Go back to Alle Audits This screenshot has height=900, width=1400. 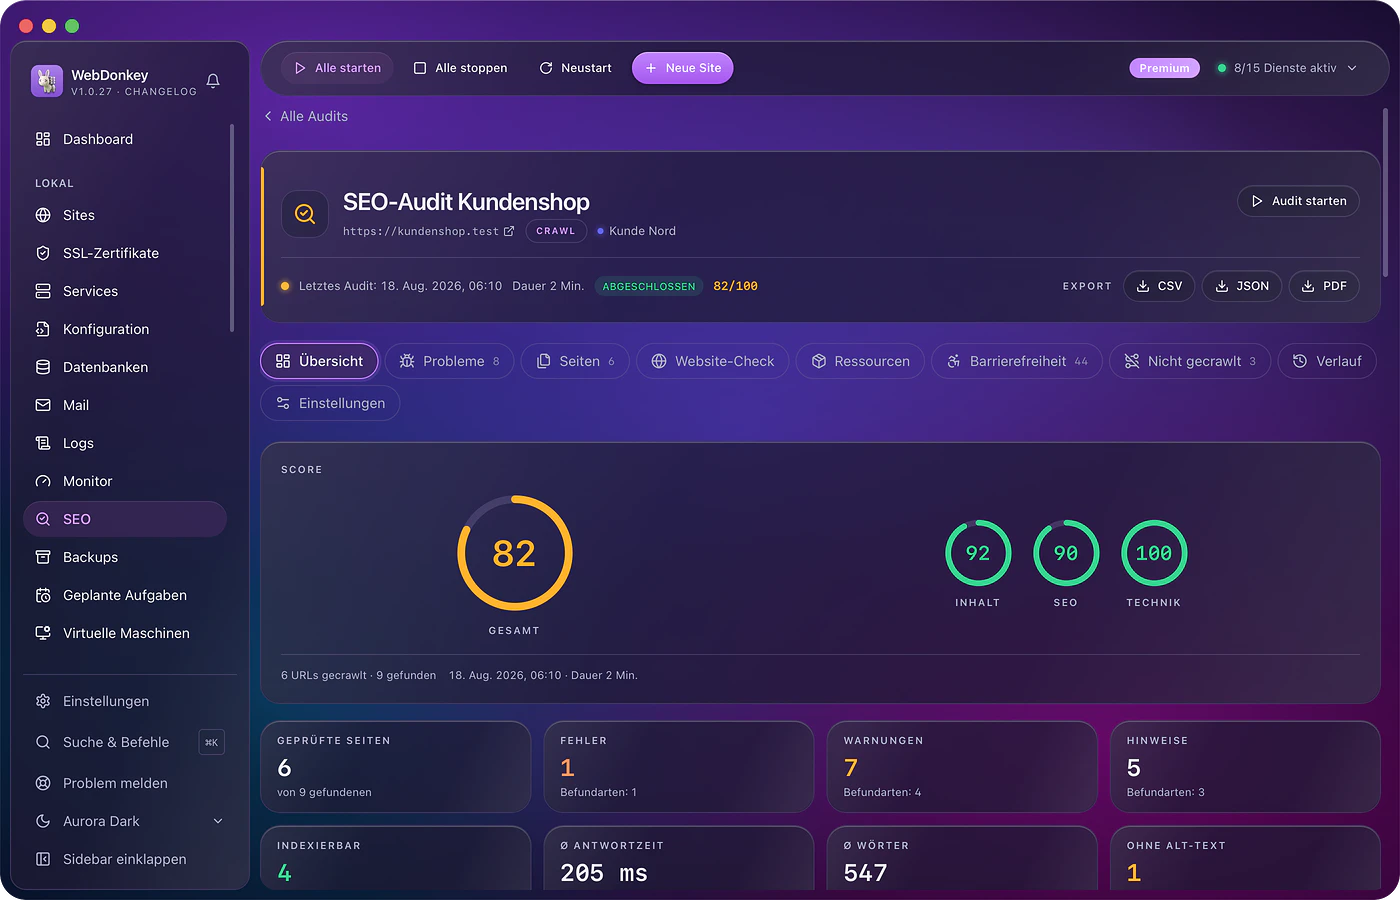[x=306, y=116]
